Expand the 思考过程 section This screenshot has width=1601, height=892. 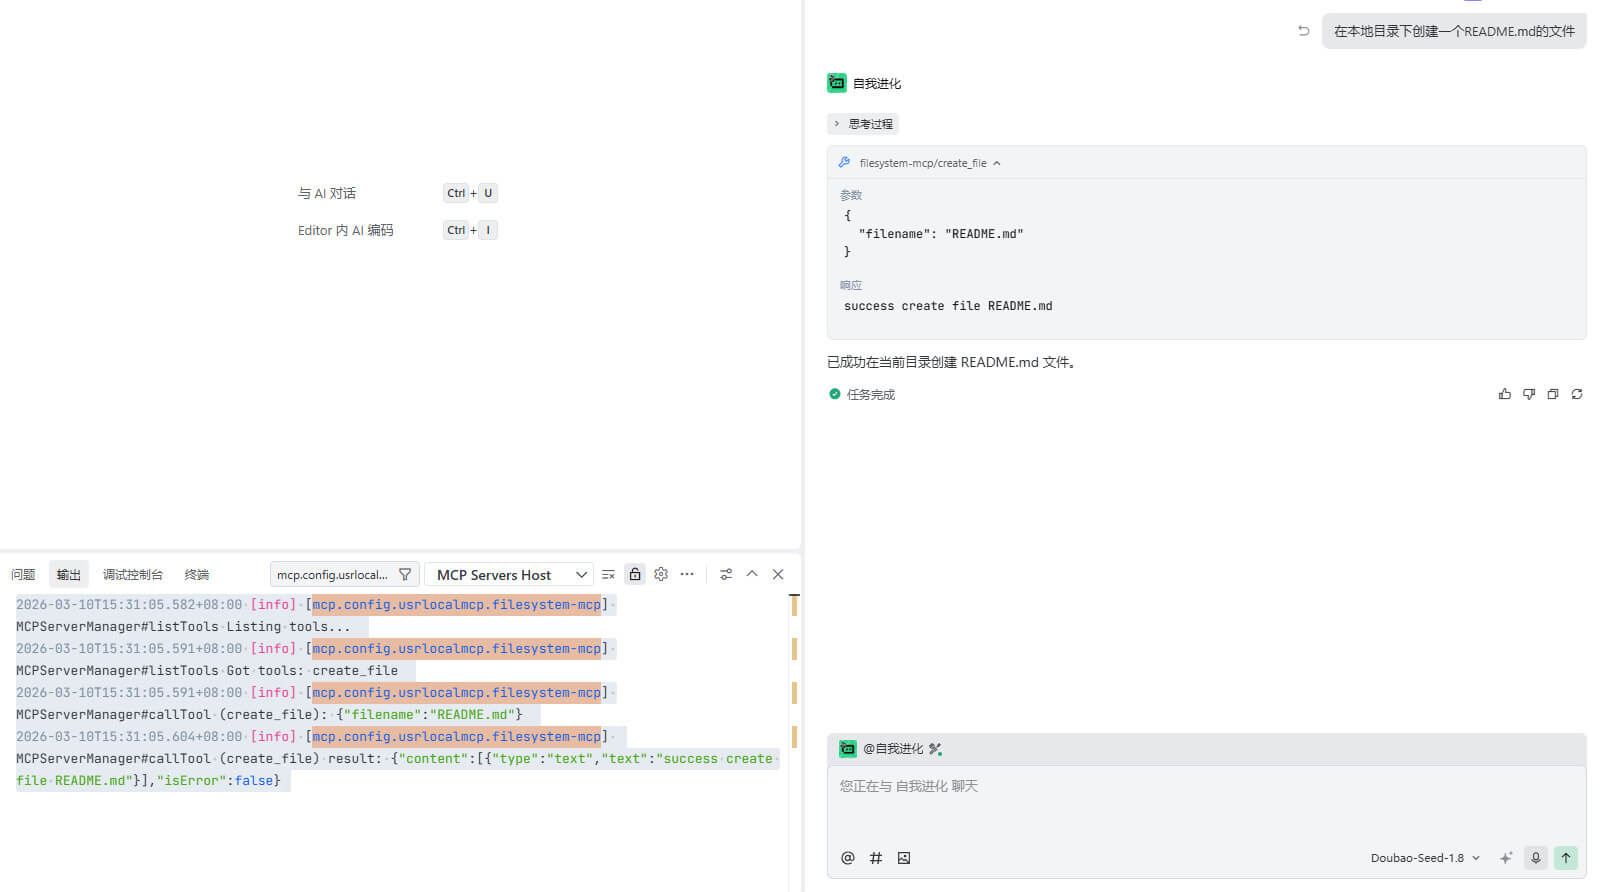point(863,124)
